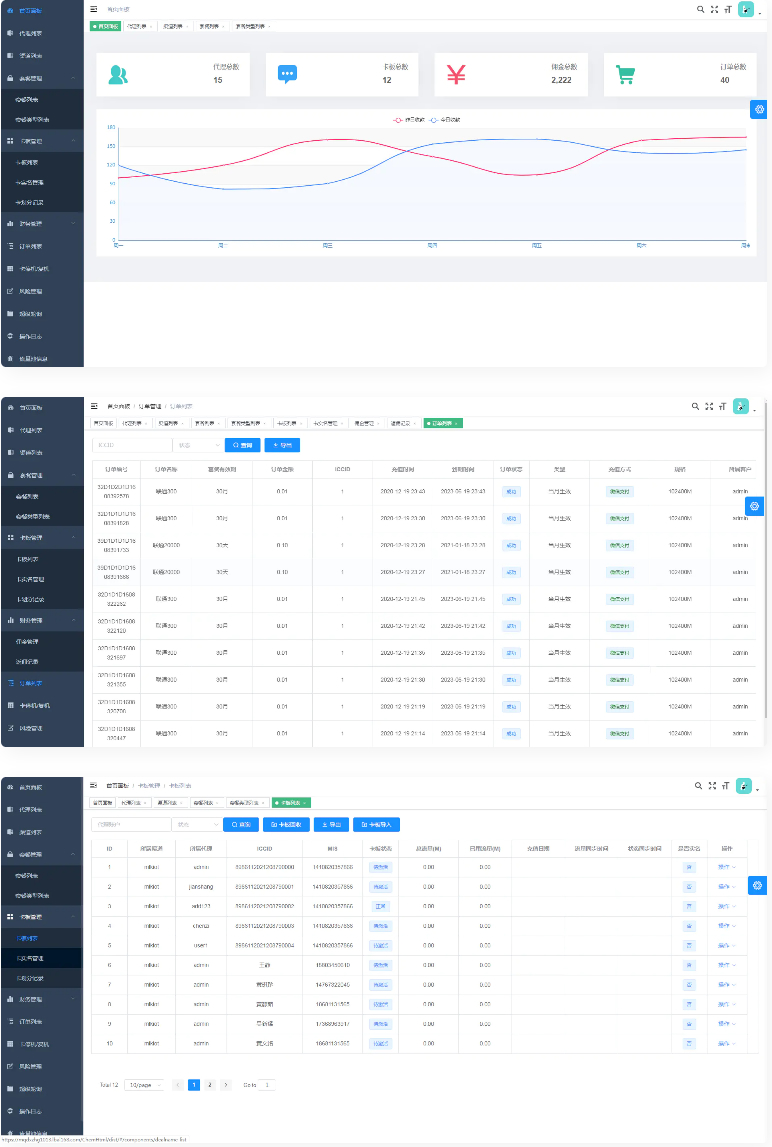Click the Go to page number field
The width and height of the screenshot is (772, 1147).
(267, 1084)
